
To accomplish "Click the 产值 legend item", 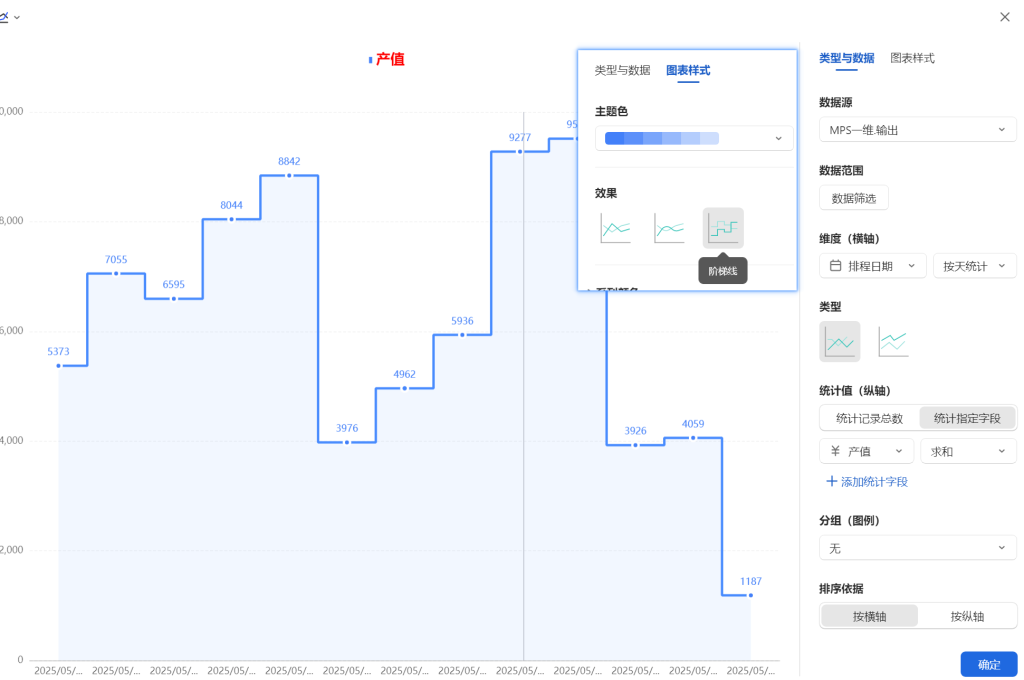I will tap(387, 59).
